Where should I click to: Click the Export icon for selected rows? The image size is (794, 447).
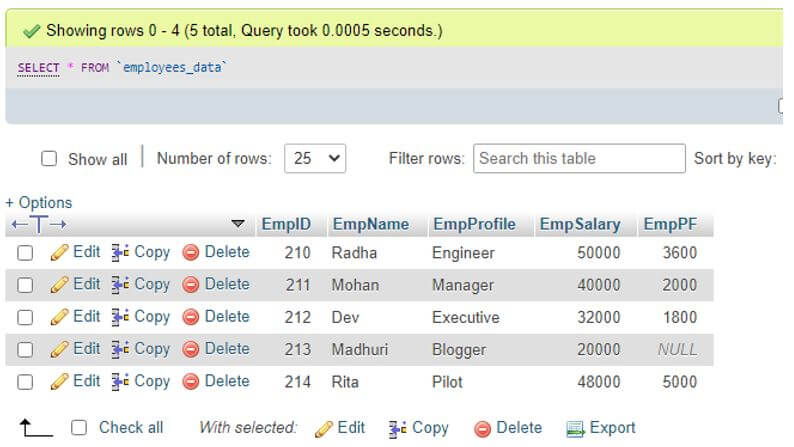(x=575, y=428)
